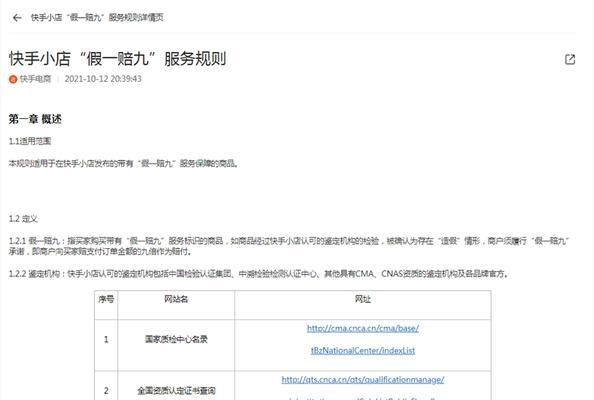The width and height of the screenshot is (594, 400).
Task: Click the paragraph starting 本规则适用于在快手小店
Action: point(123,164)
